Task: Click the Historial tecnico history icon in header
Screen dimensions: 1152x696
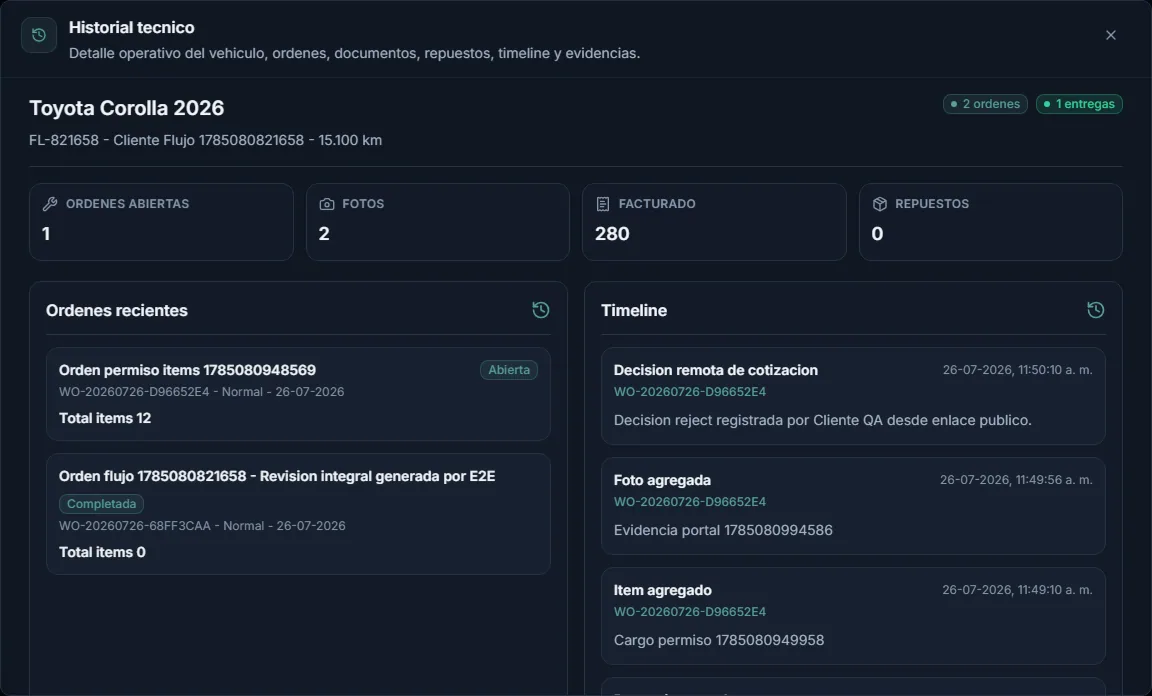Action: (x=39, y=35)
